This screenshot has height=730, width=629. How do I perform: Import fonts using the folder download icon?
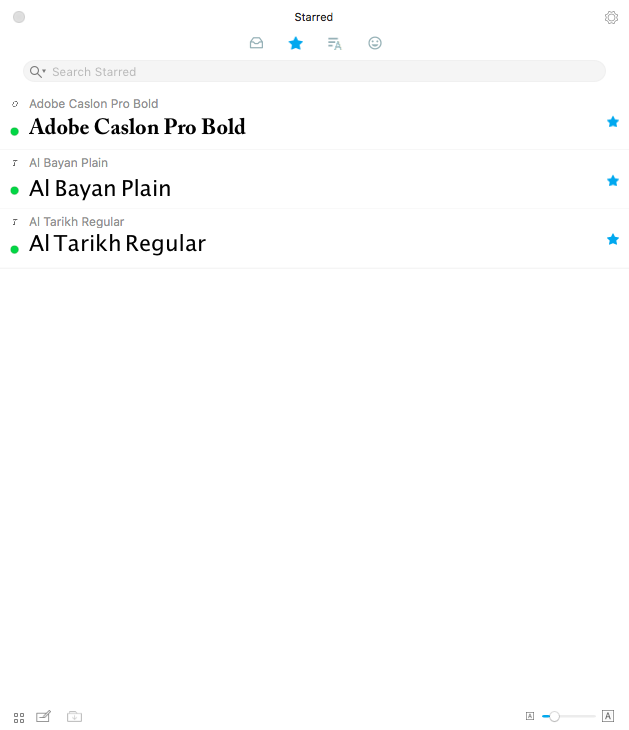point(74,716)
